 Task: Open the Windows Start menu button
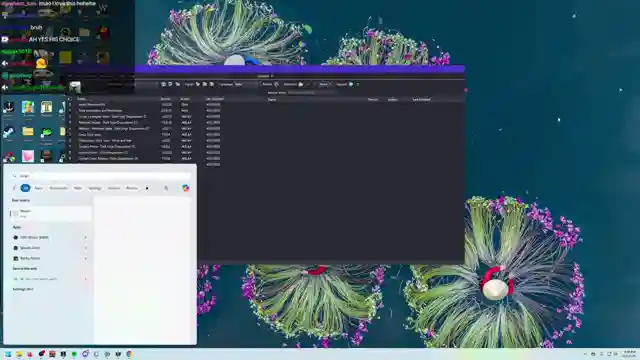click(x=8, y=354)
